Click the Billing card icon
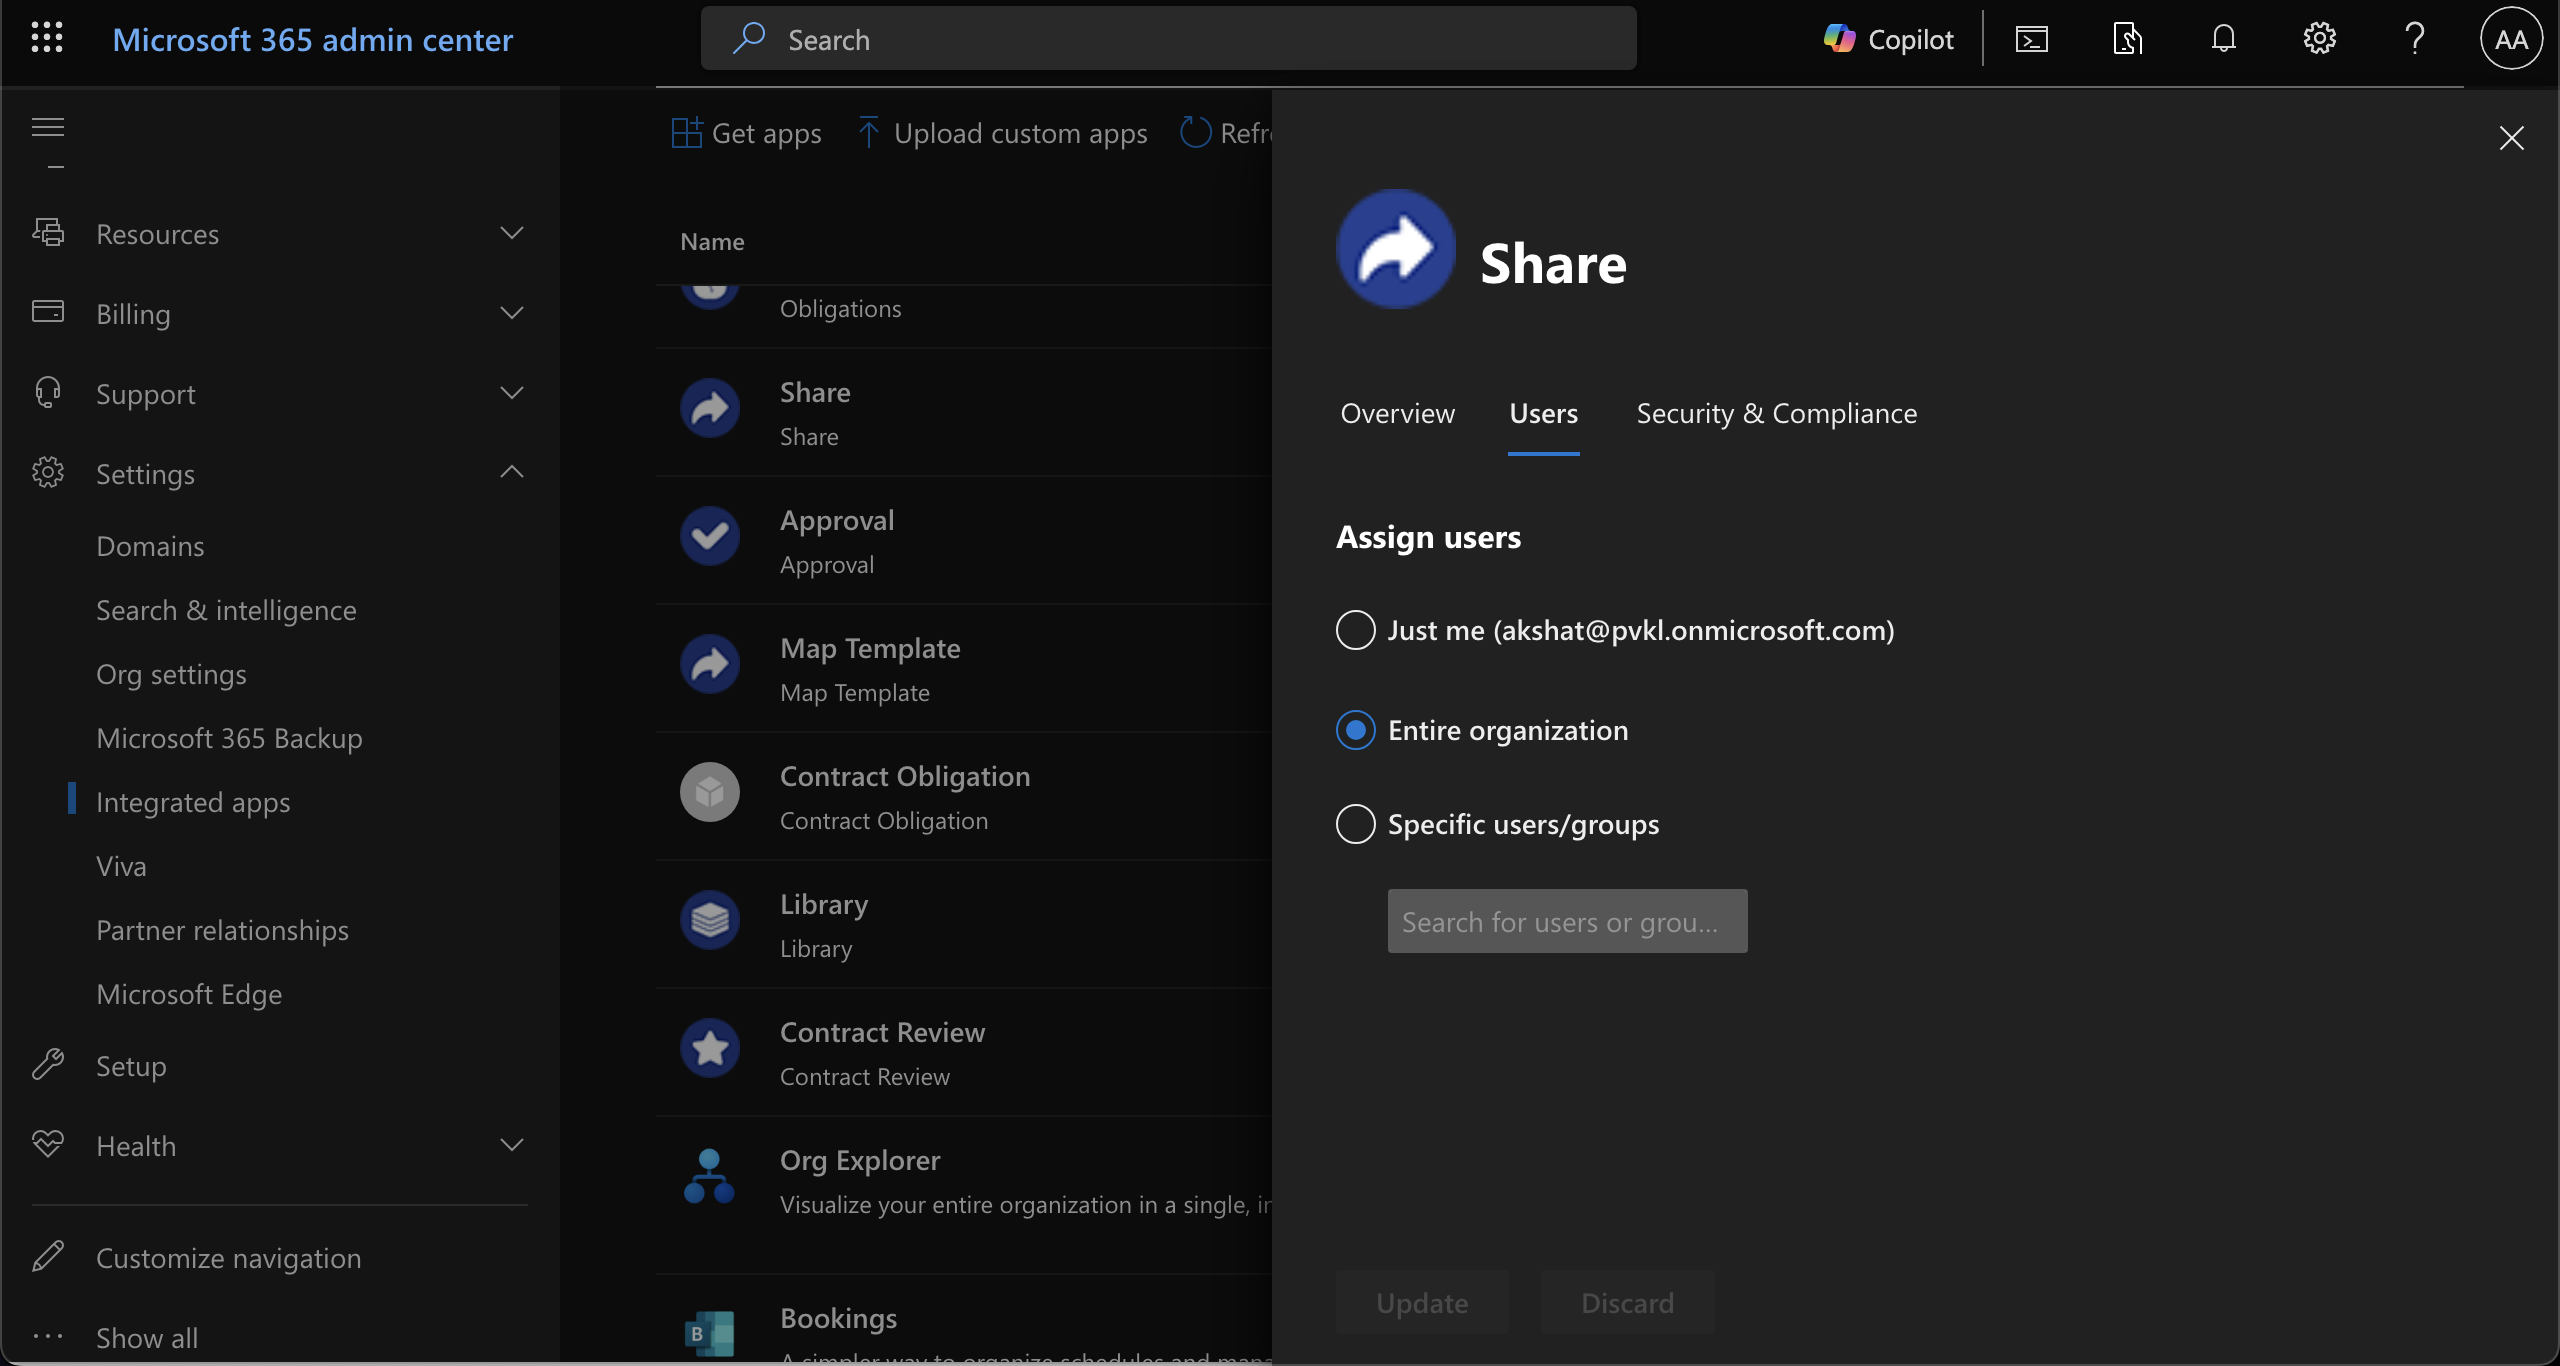Screen dimensions: 2560x1366 pyautogui.click(x=48, y=312)
